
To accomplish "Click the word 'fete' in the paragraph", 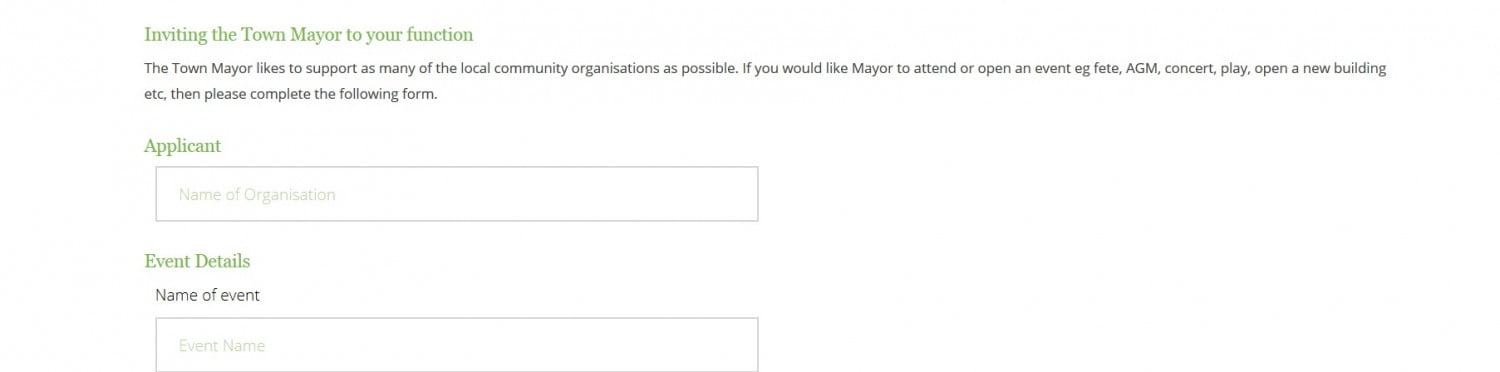I will (1103, 69).
